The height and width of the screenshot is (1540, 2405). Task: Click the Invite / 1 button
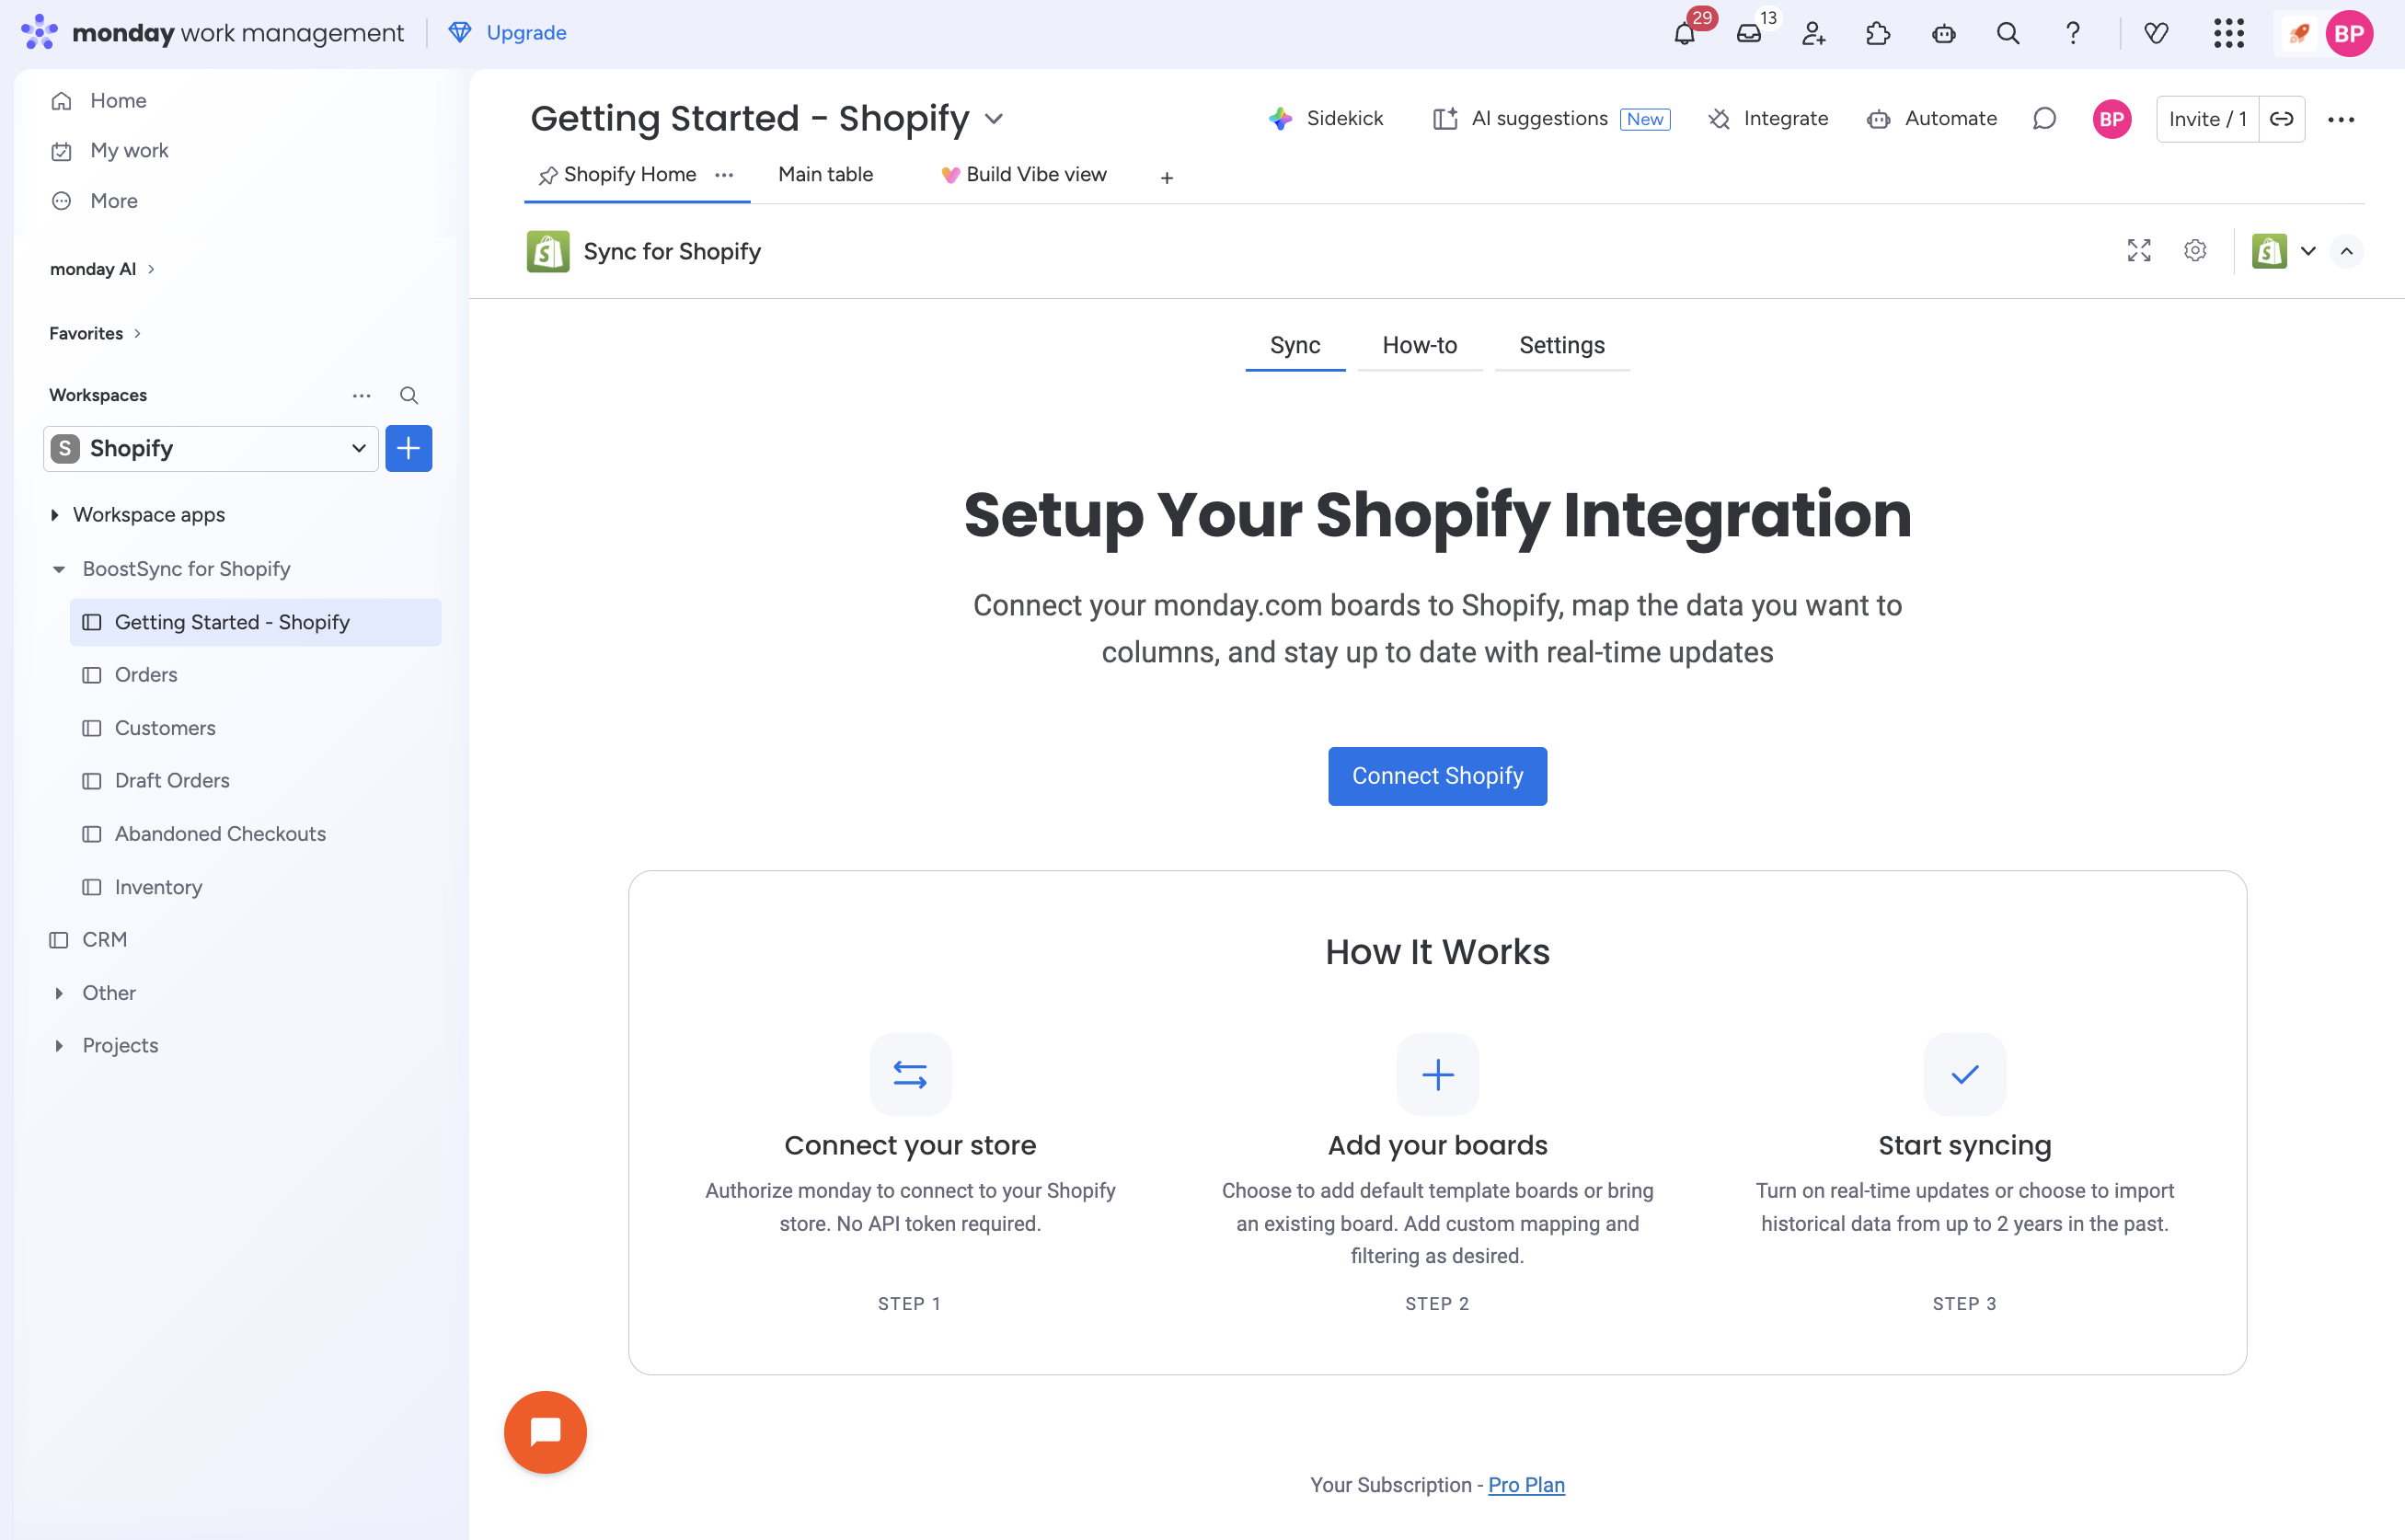pyautogui.click(x=2207, y=119)
